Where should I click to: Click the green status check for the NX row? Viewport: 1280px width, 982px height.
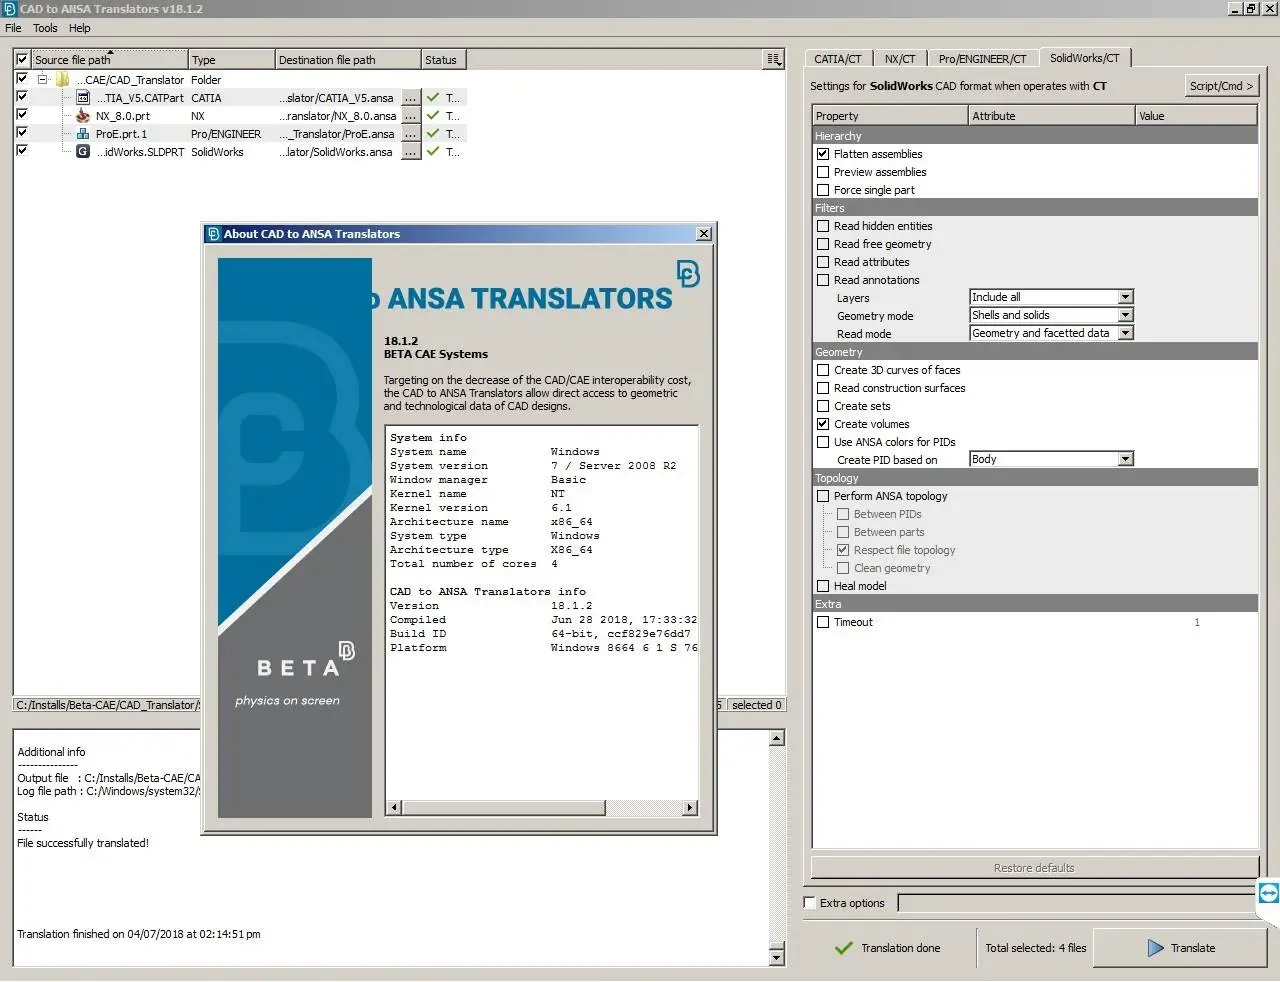(x=433, y=116)
